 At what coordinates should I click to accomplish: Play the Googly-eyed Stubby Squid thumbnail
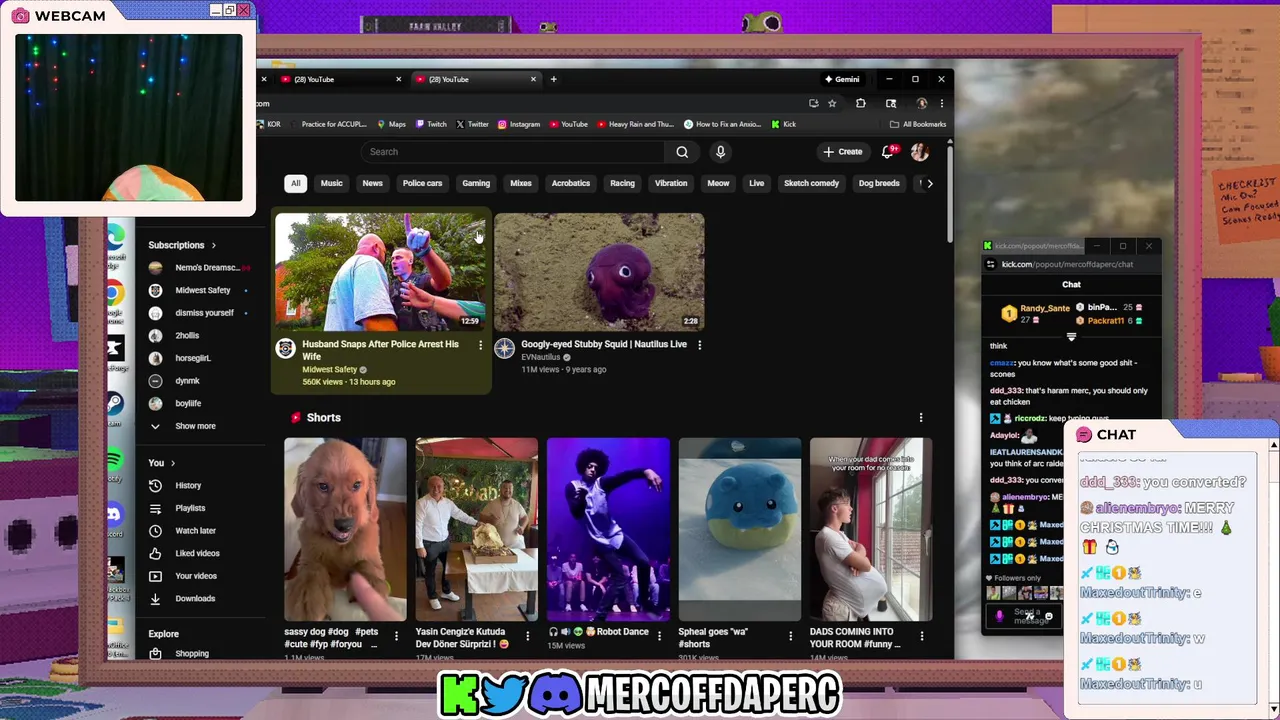(x=599, y=271)
